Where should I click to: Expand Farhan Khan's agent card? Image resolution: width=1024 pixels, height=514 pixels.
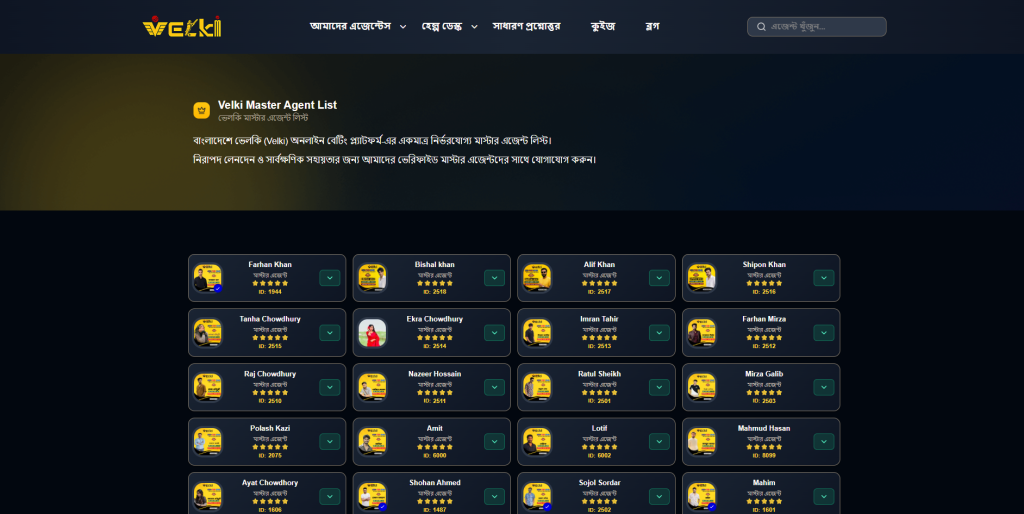330,278
